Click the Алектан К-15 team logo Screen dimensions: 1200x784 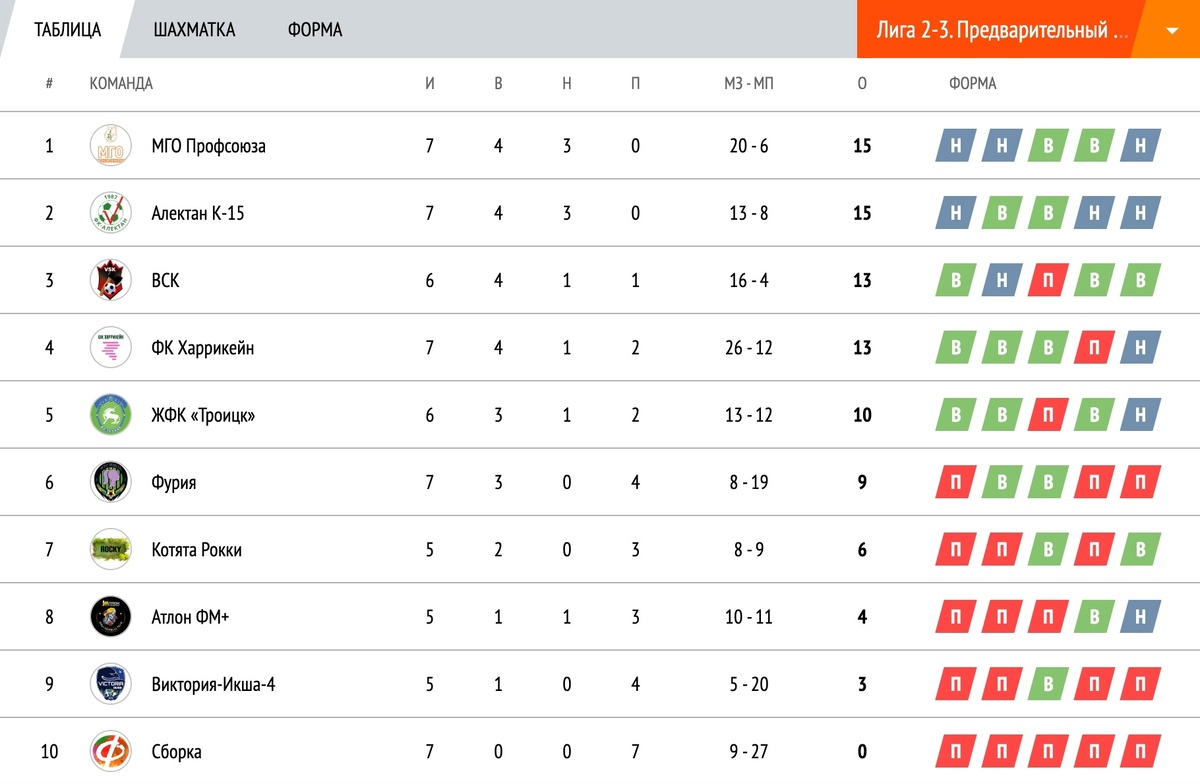tap(110, 213)
